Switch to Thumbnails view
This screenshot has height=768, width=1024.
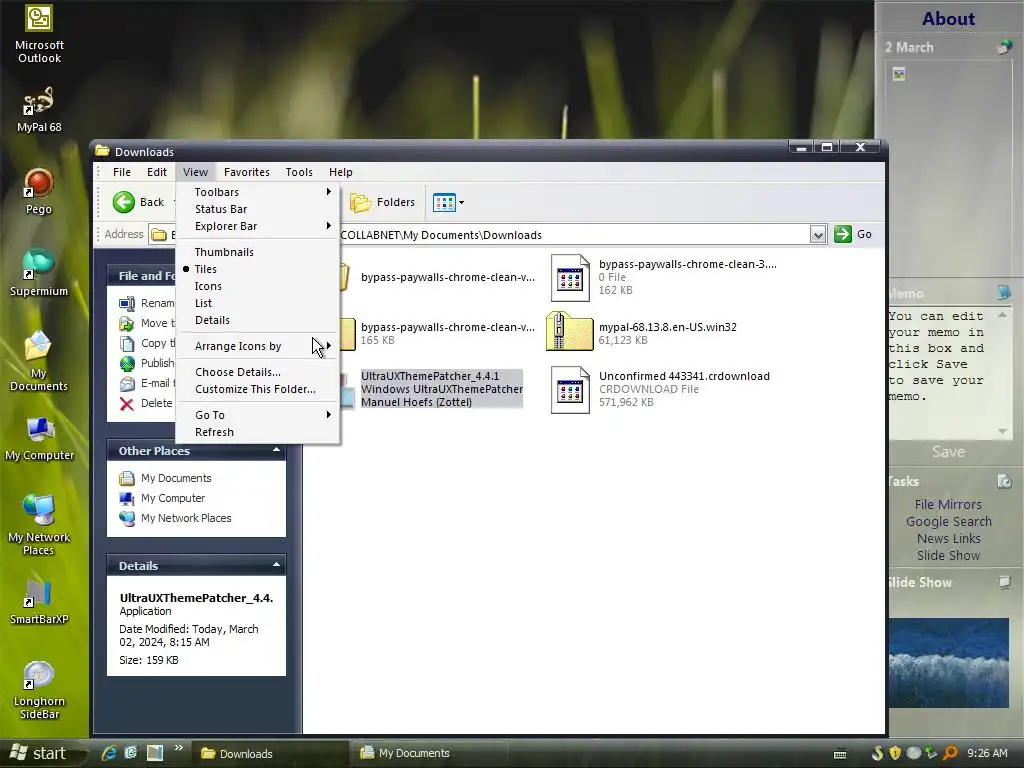pyautogui.click(x=257, y=252)
